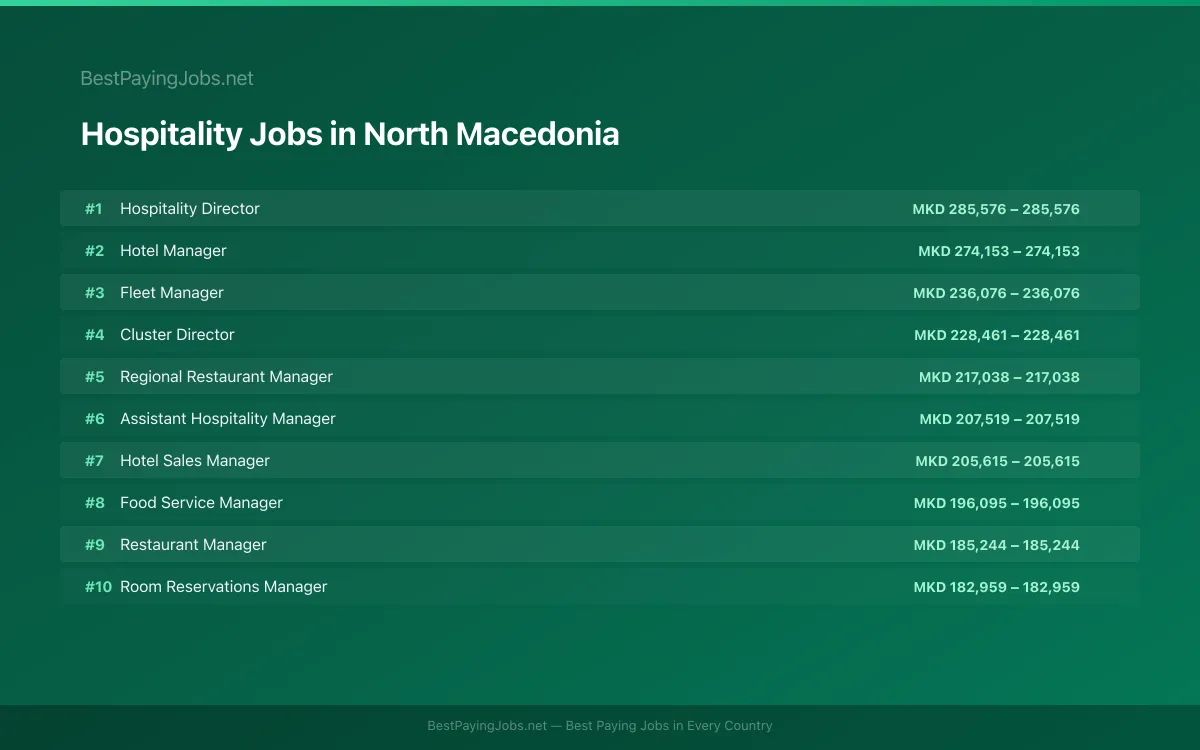Image resolution: width=1200 pixels, height=750 pixels.
Task: Select the Fleet Manager job title
Action: 172,292
